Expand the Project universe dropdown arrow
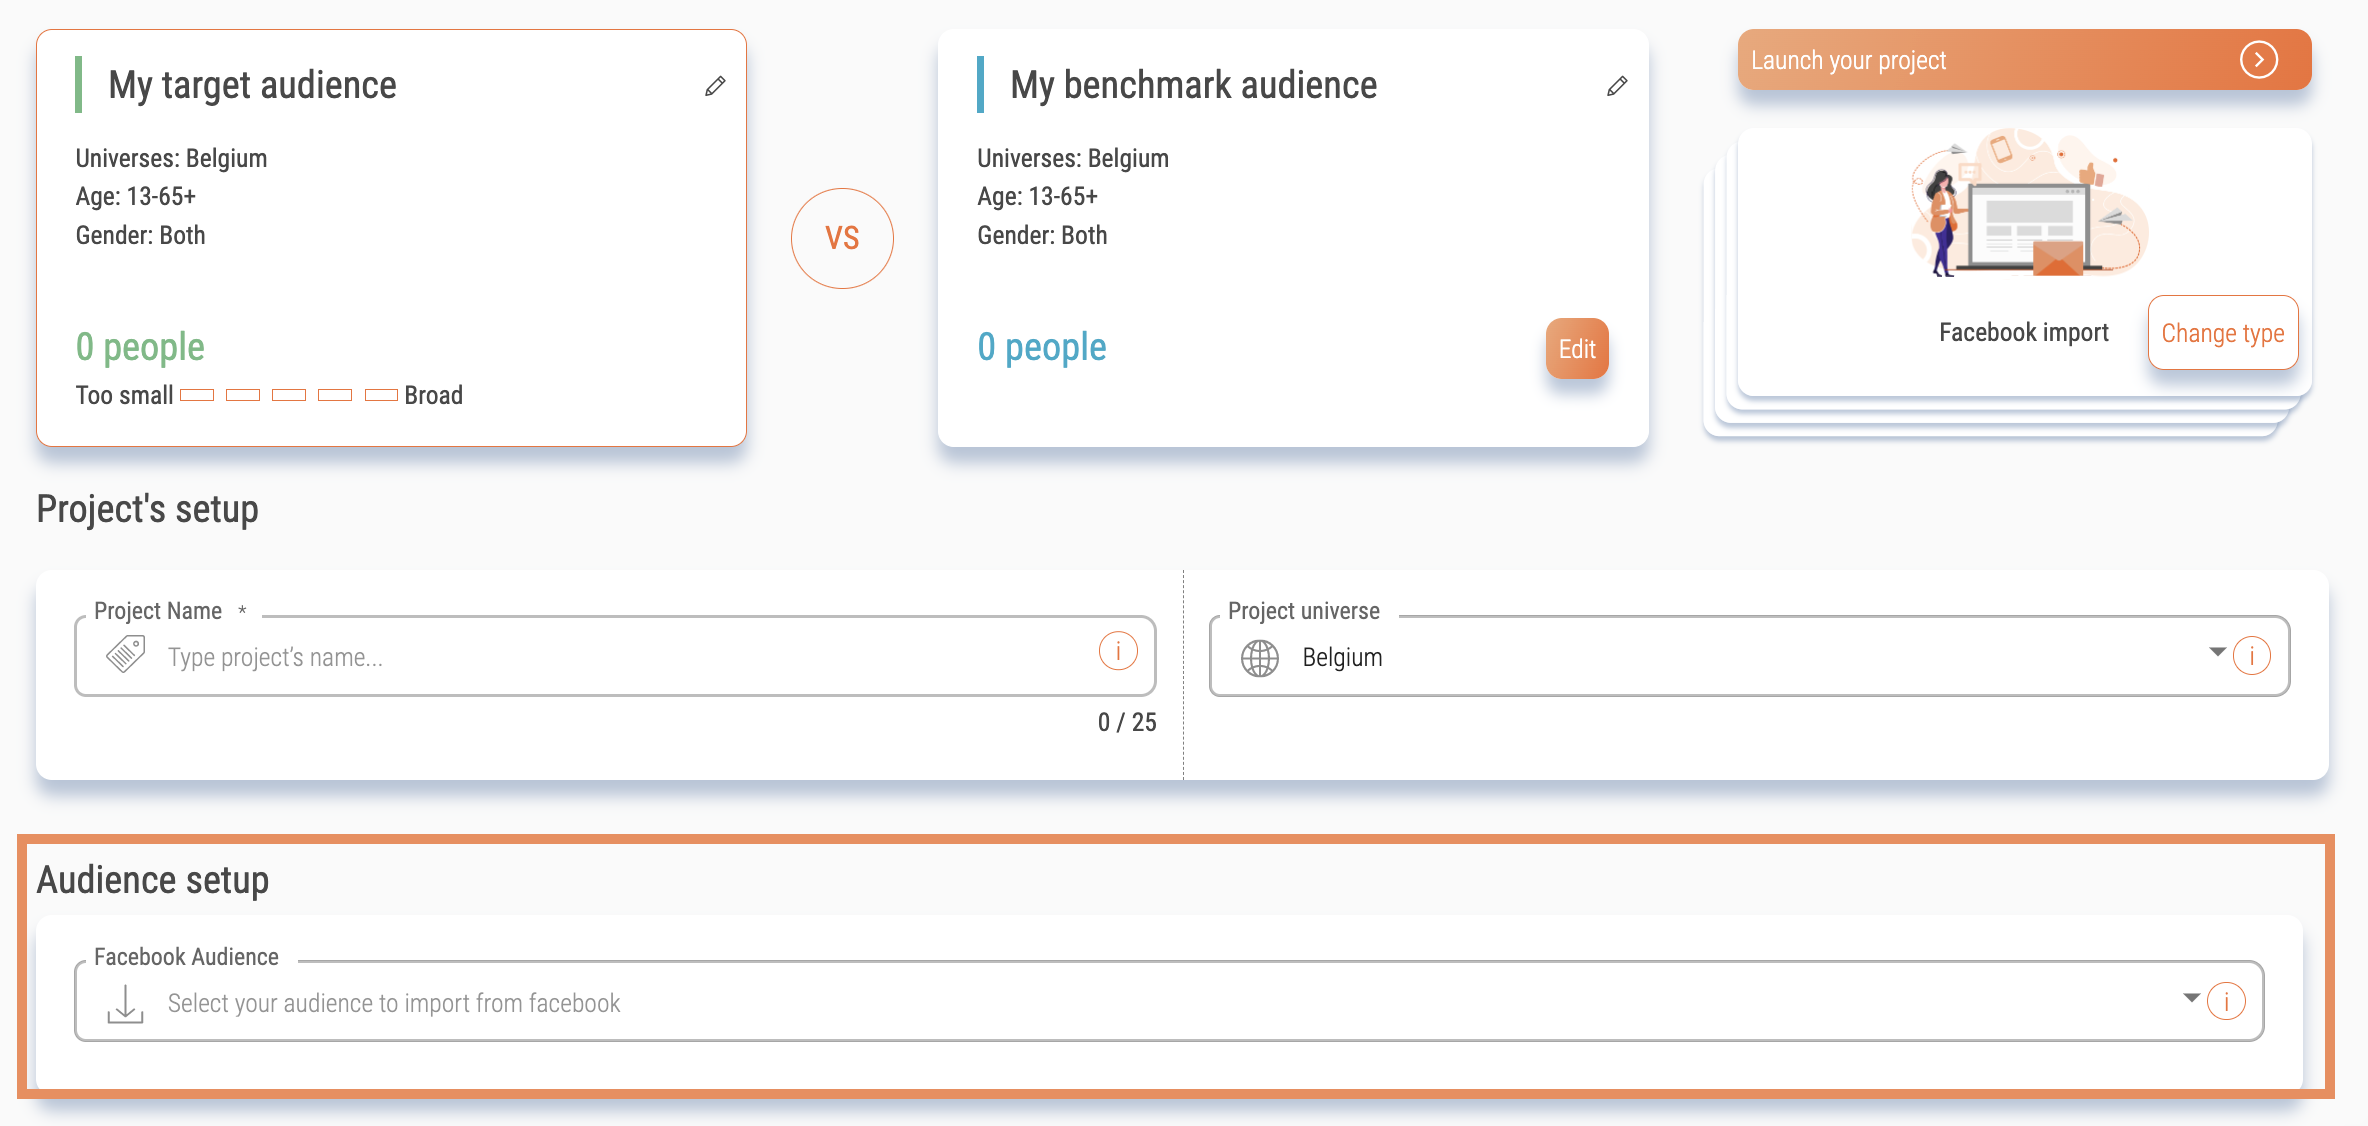 pos(2217,652)
